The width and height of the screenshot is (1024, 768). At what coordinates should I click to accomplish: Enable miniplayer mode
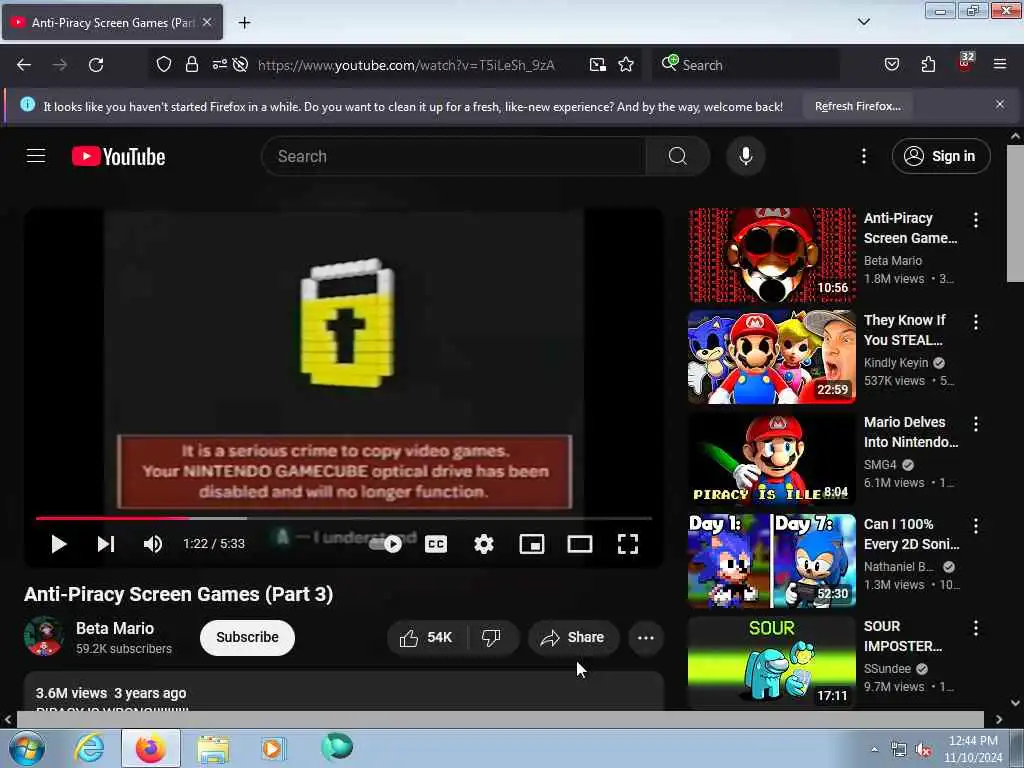[532, 544]
